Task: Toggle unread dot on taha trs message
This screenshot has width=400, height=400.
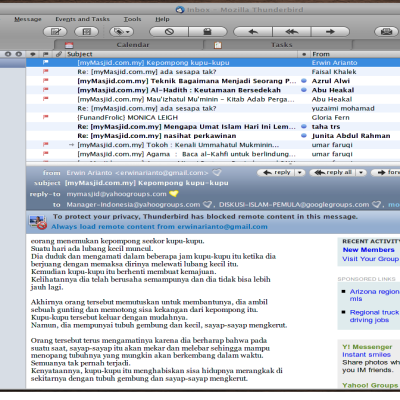Action: click(x=304, y=126)
